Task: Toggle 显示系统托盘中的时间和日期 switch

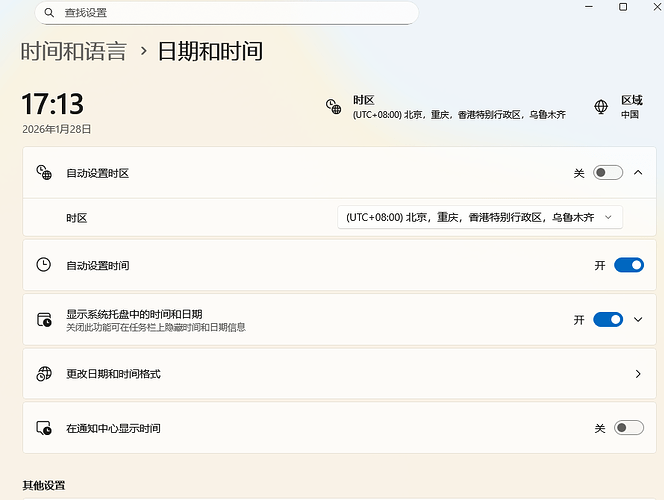Action: pyautogui.click(x=608, y=320)
